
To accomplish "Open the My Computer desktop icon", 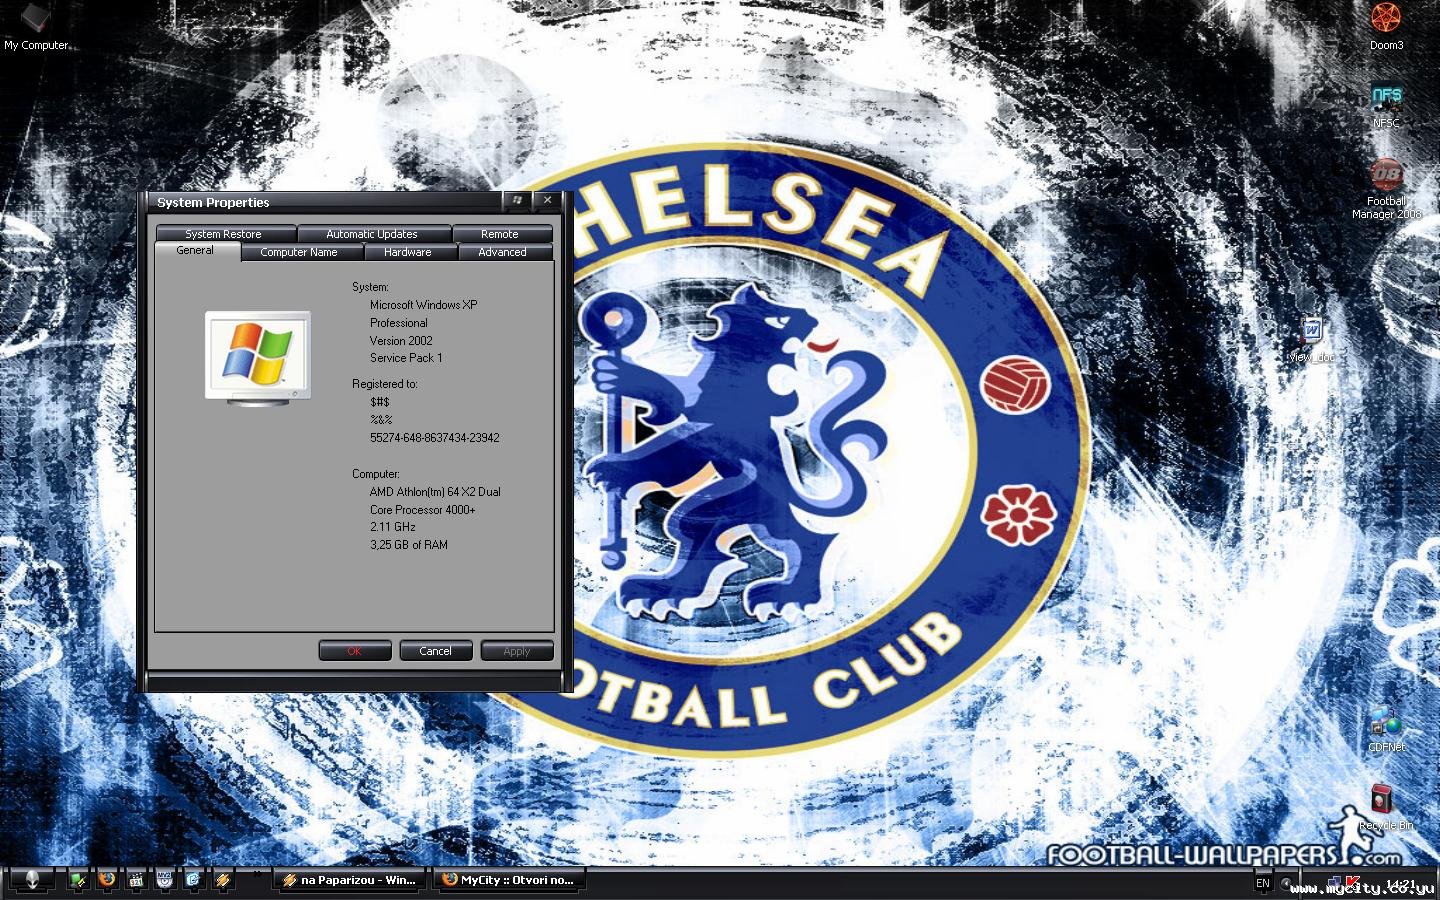I will [x=36, y=27].
